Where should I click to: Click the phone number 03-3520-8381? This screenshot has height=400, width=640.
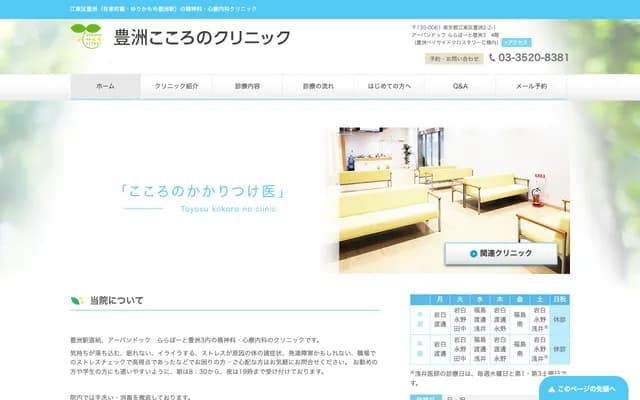535,58
